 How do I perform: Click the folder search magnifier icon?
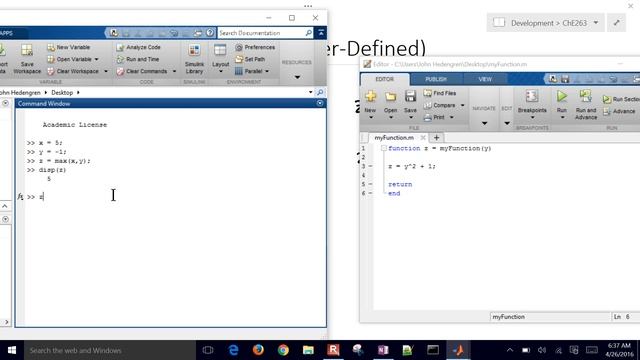click(x=320, y=92)
